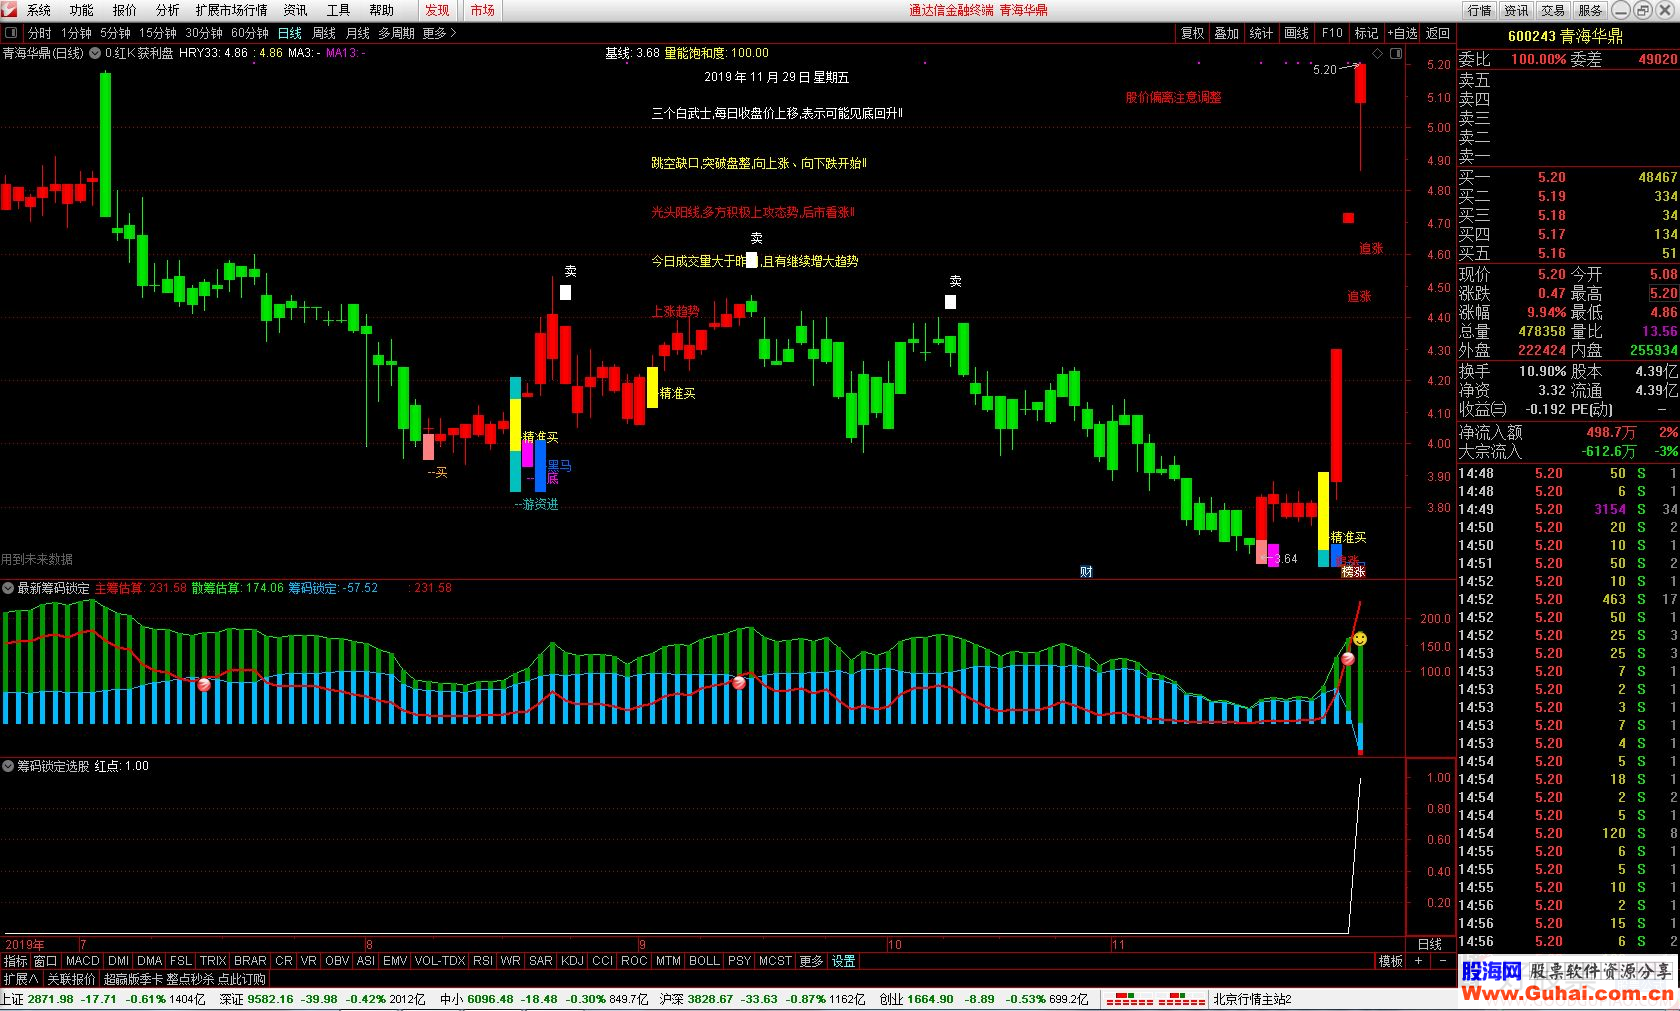Open the 日线 period selector at bottom right
This screenshot has width=1680, height=1011.
click(x=1430, y=944)
